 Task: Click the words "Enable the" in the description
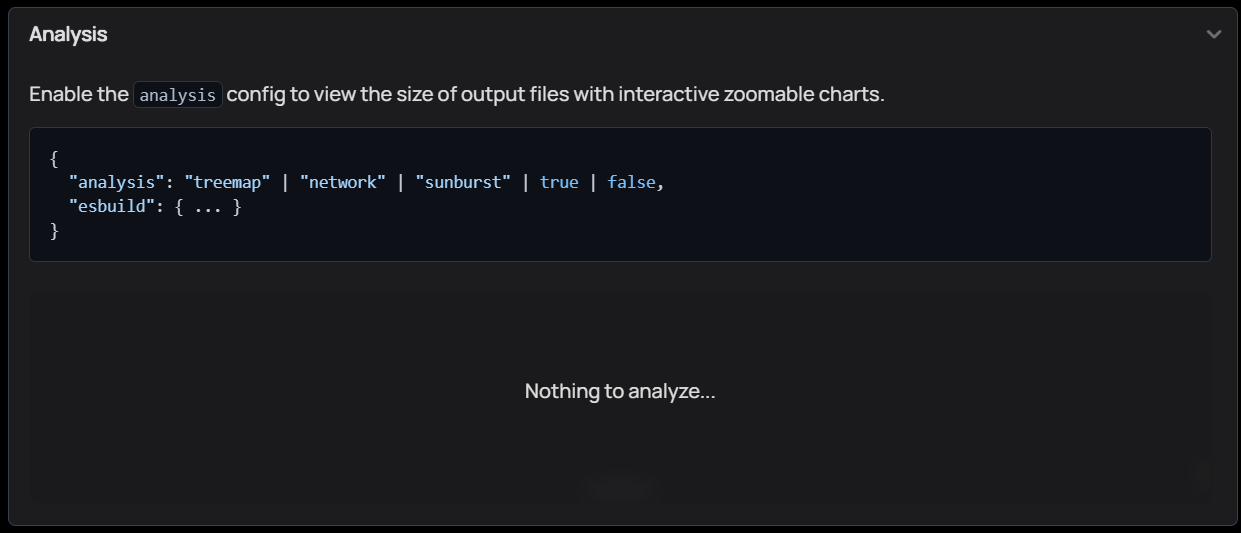pos(79,95)
